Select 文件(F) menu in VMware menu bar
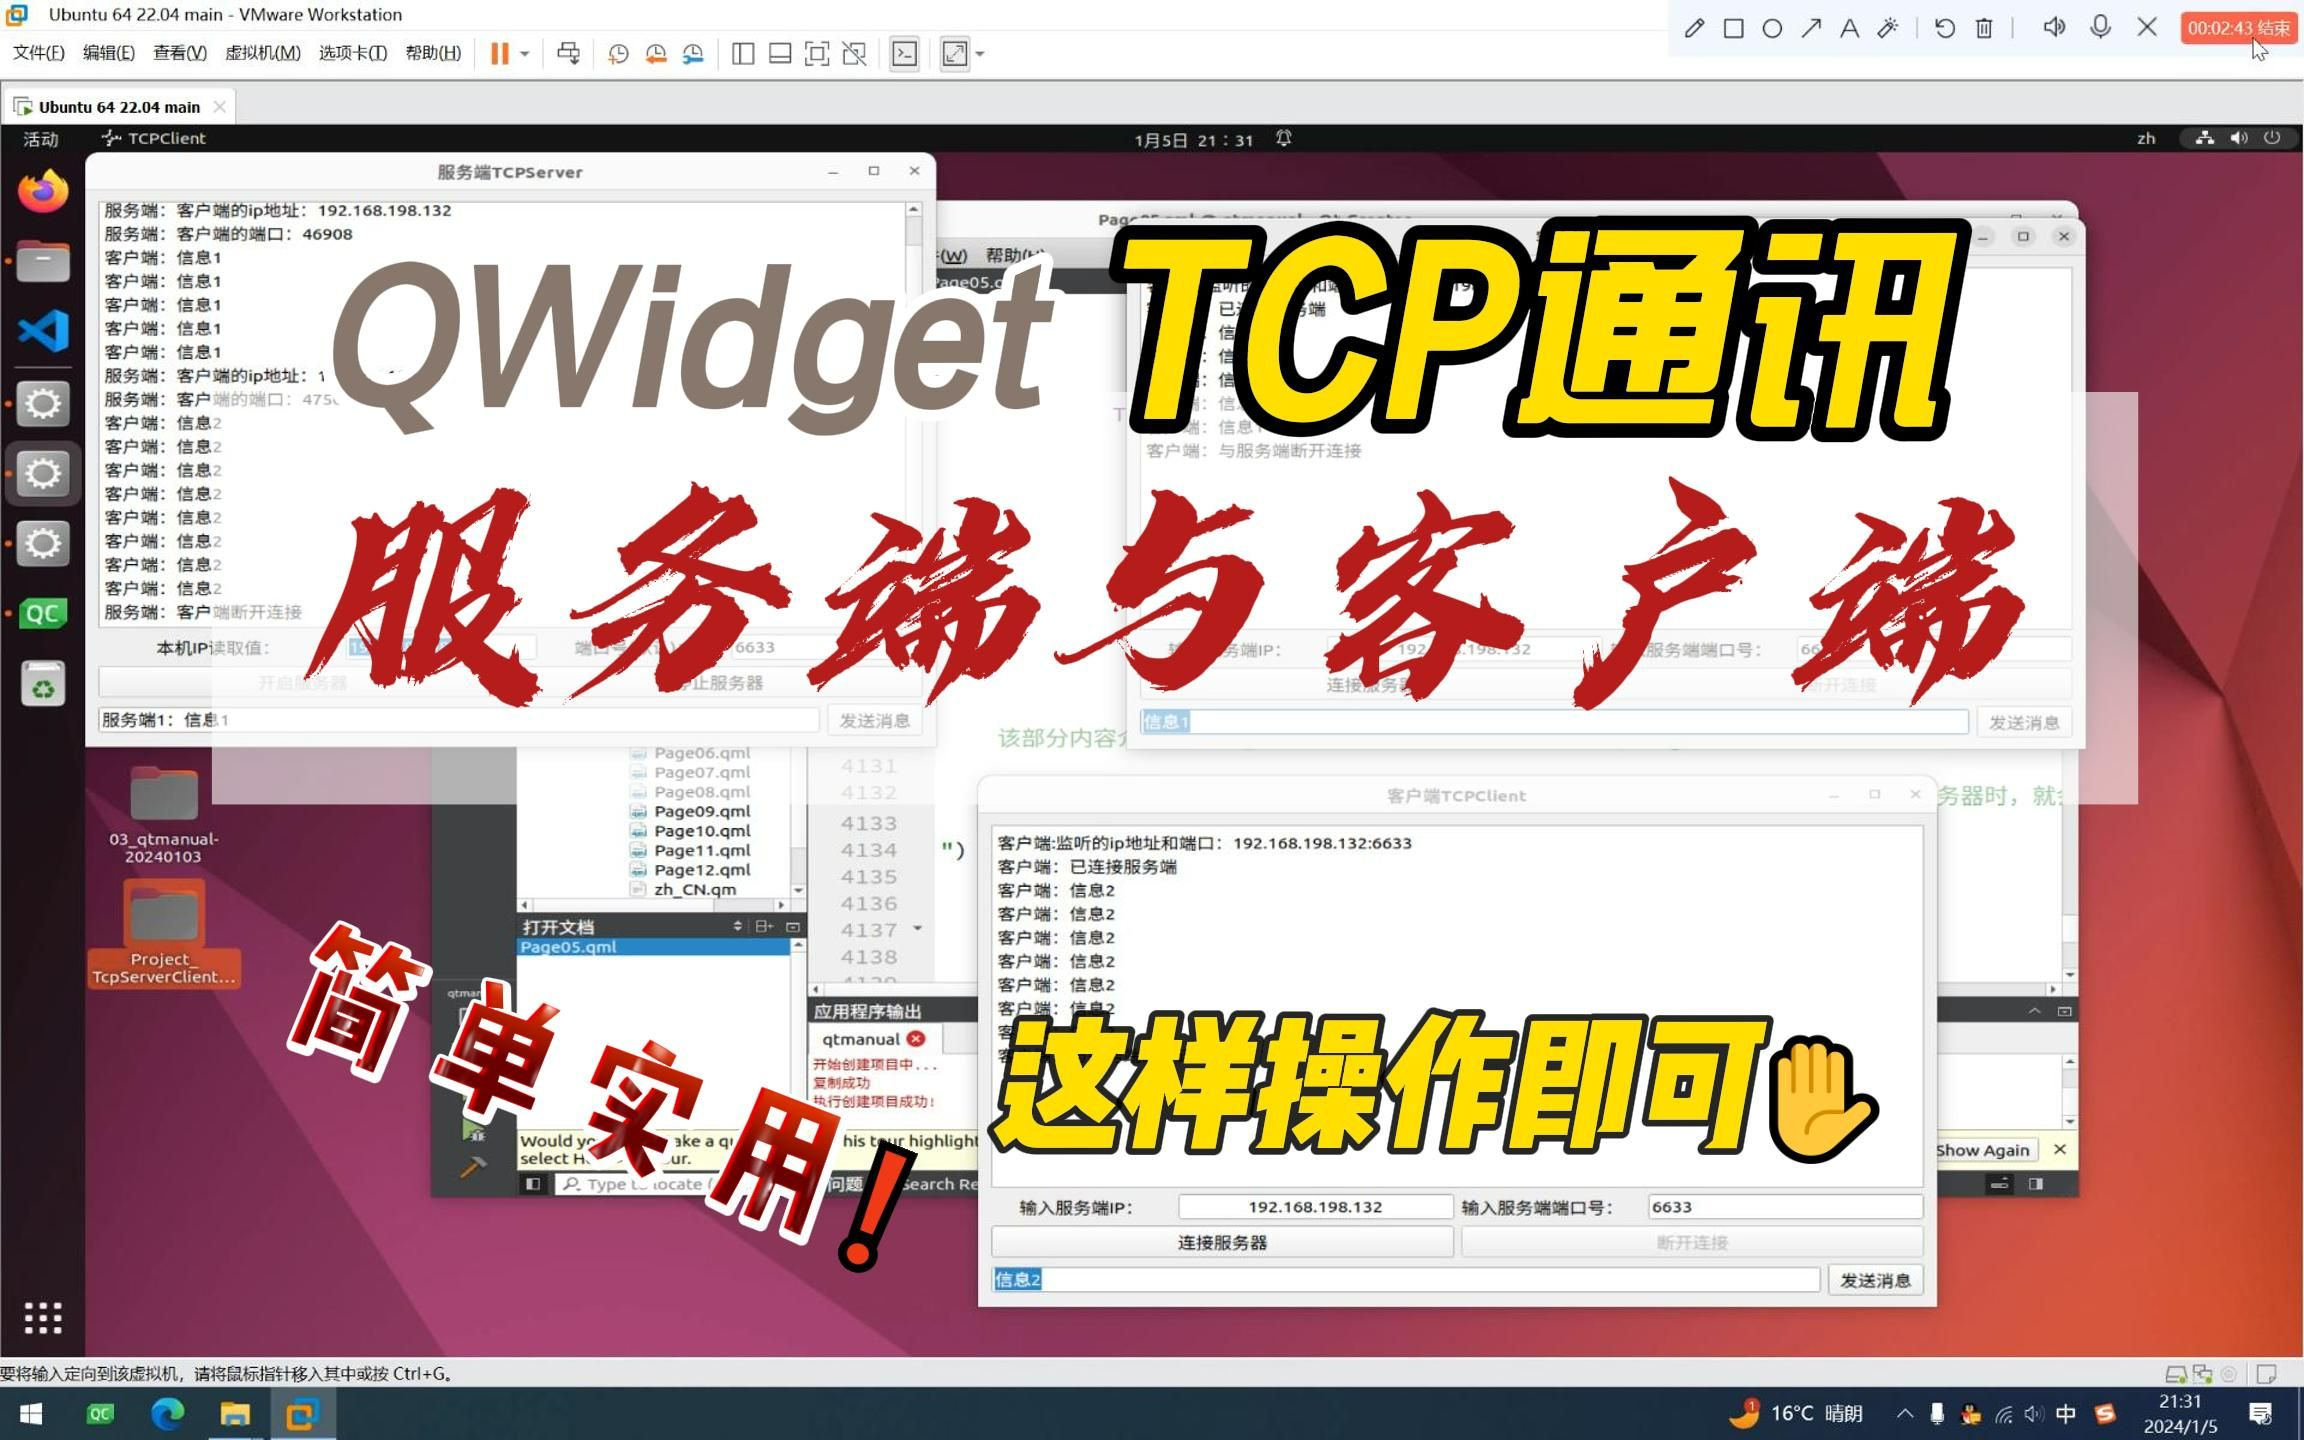Viewport: 2304px width, 1440px height. coord(36,53)
